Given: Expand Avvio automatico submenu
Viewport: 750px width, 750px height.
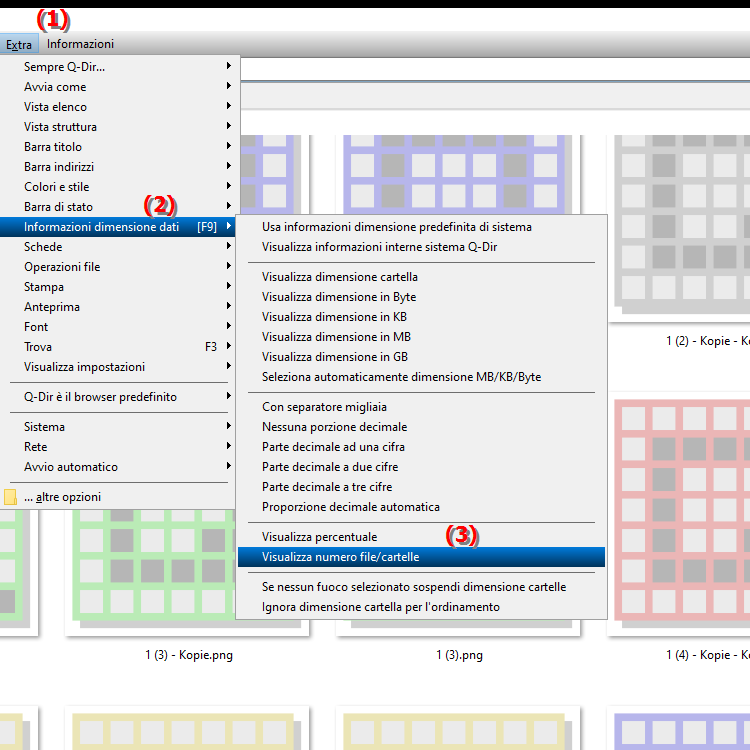Looking at the screenshot, I should [x=70, y=467].
